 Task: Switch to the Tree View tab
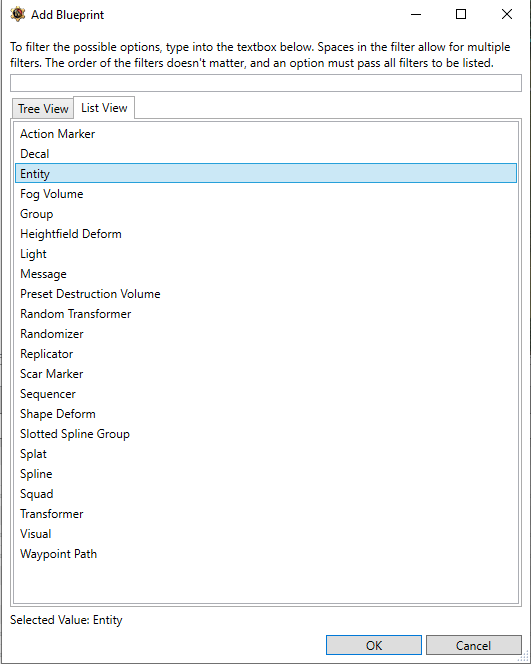pos(43,109)
